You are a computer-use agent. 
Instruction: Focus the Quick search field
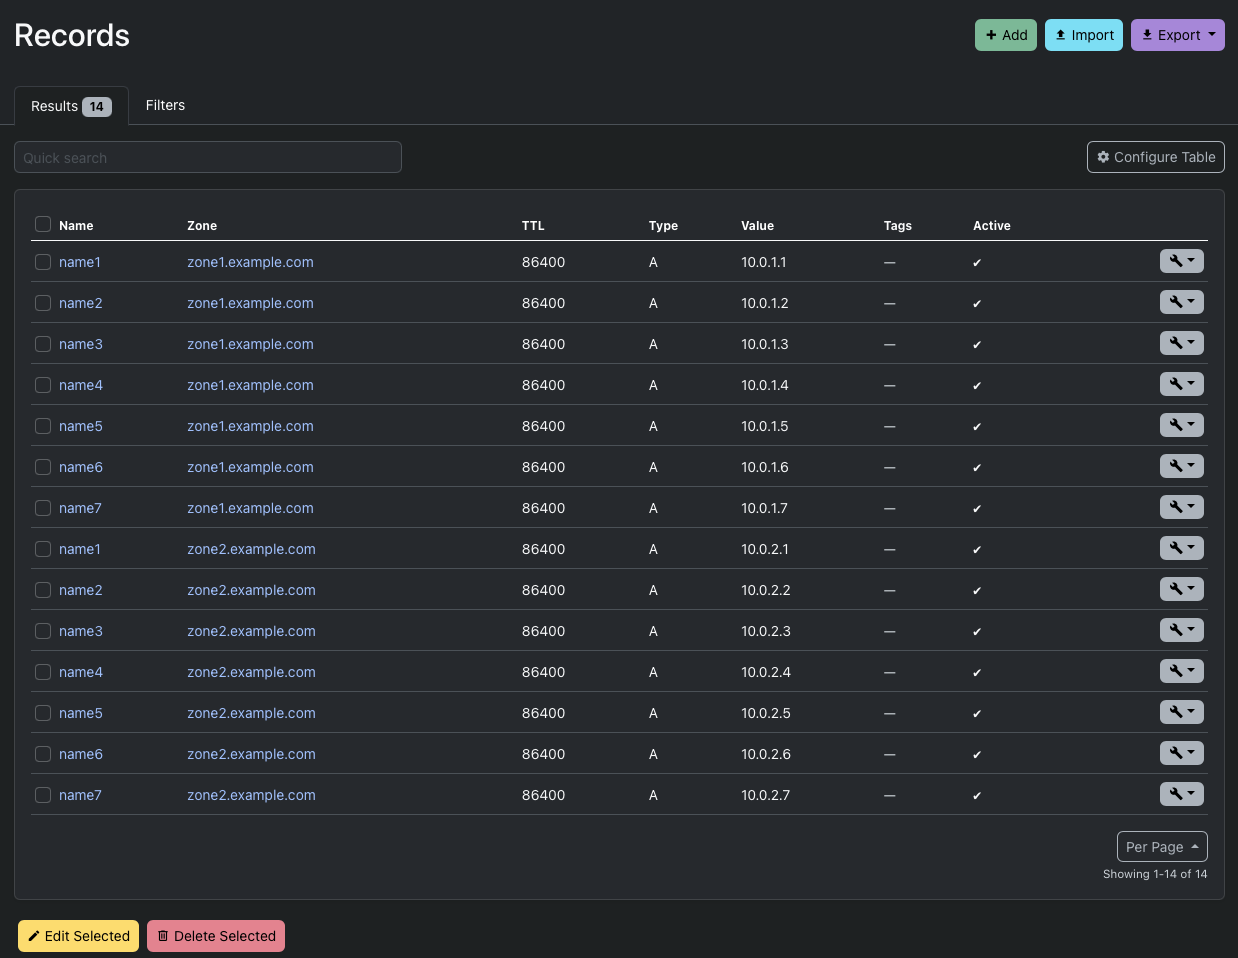(x=207, y=158)
